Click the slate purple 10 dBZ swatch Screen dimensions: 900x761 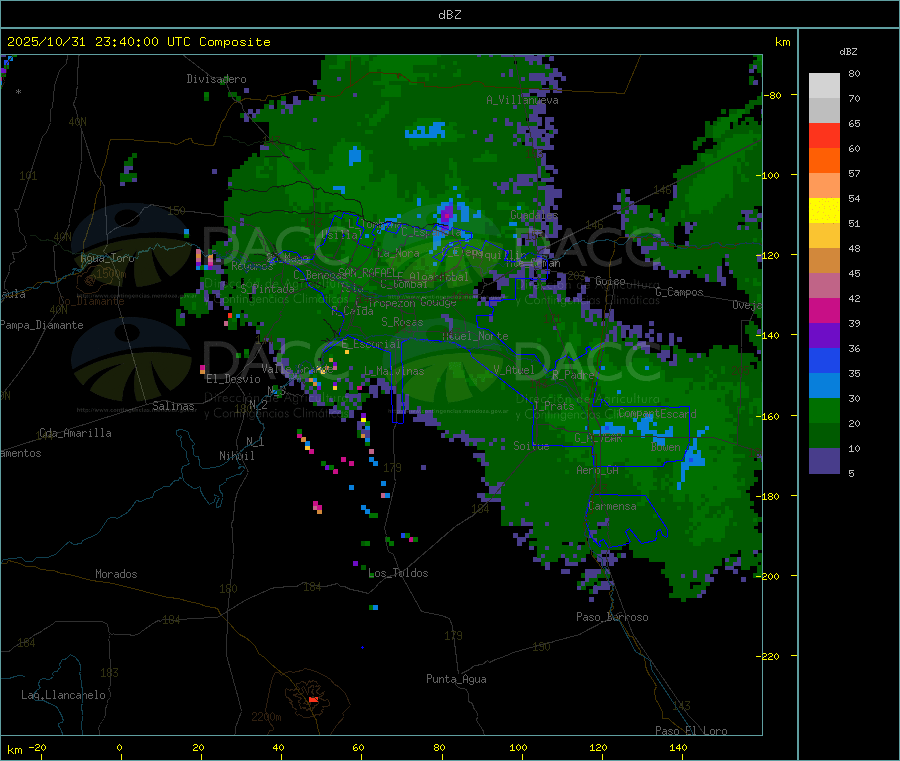click(824, 461)
